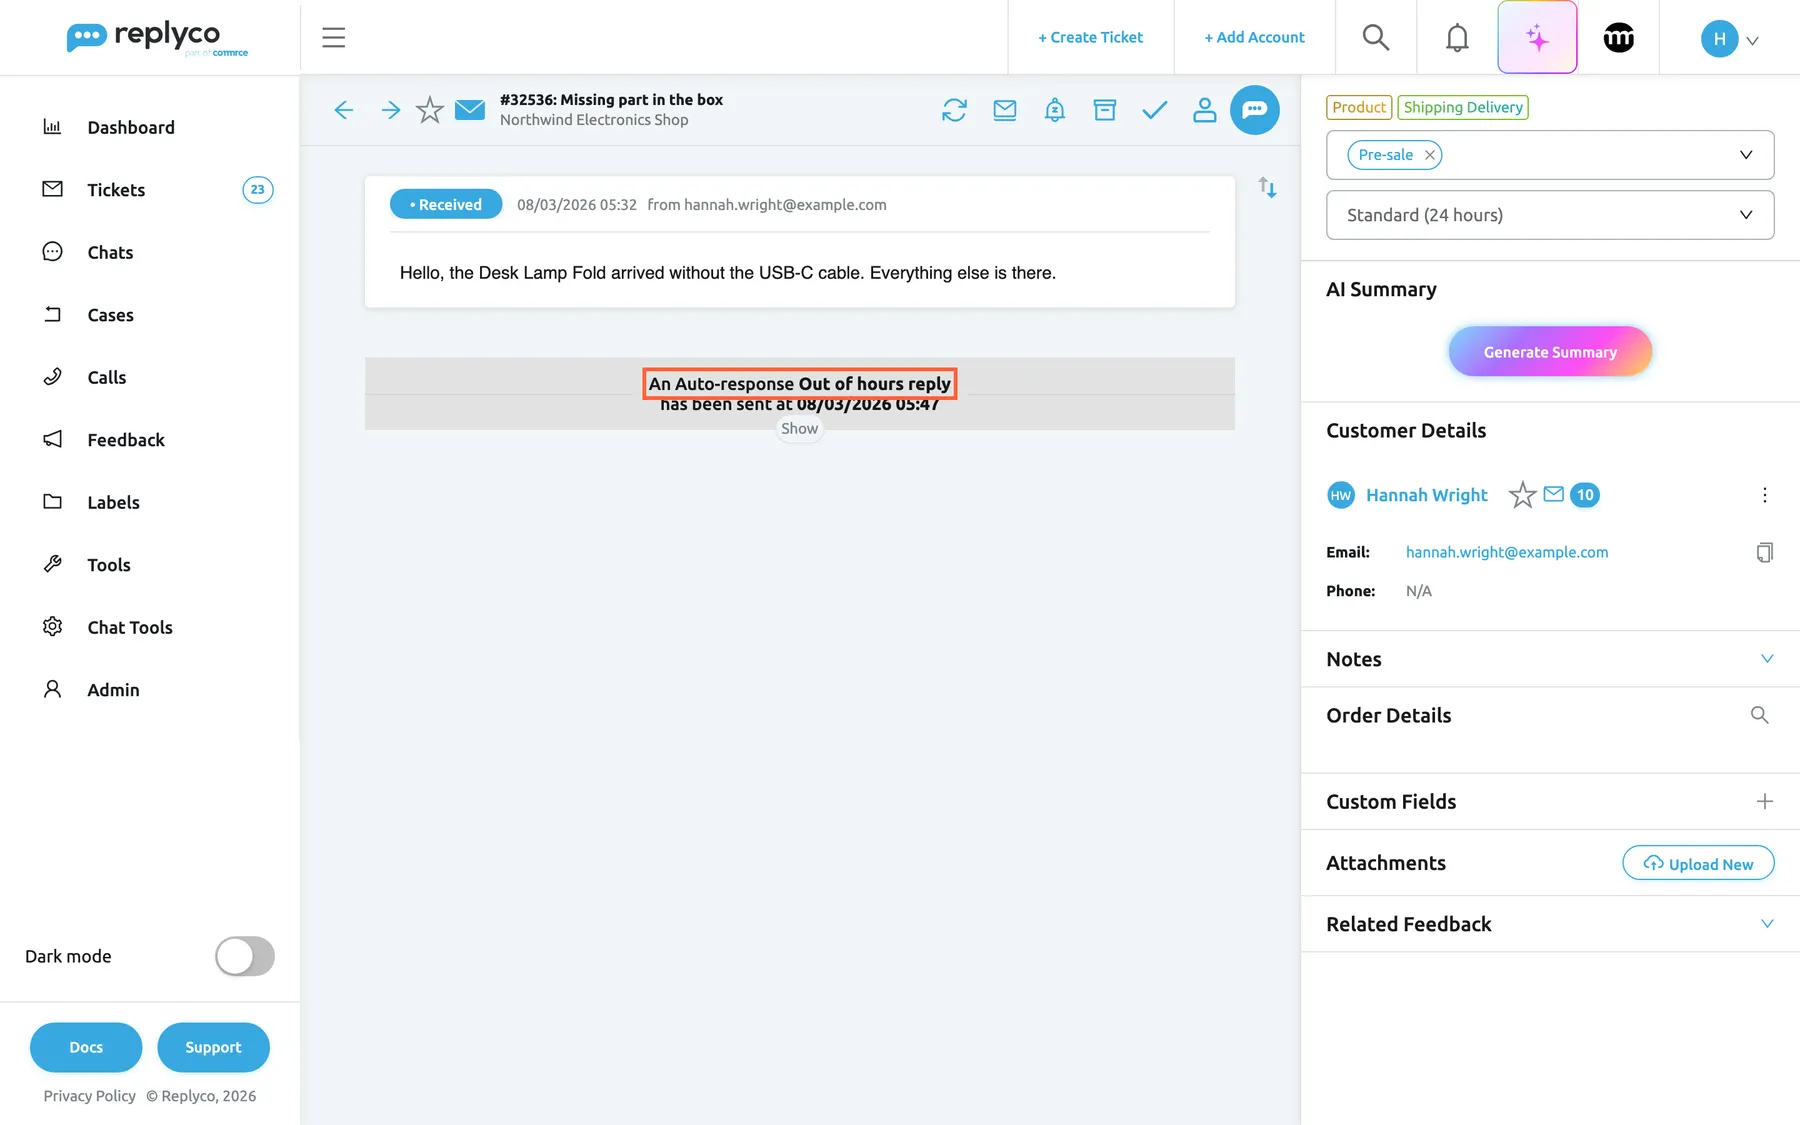Add a custom field with plus icon
Screen dimensions: 1800x1125
click(x=1764, y=802)
